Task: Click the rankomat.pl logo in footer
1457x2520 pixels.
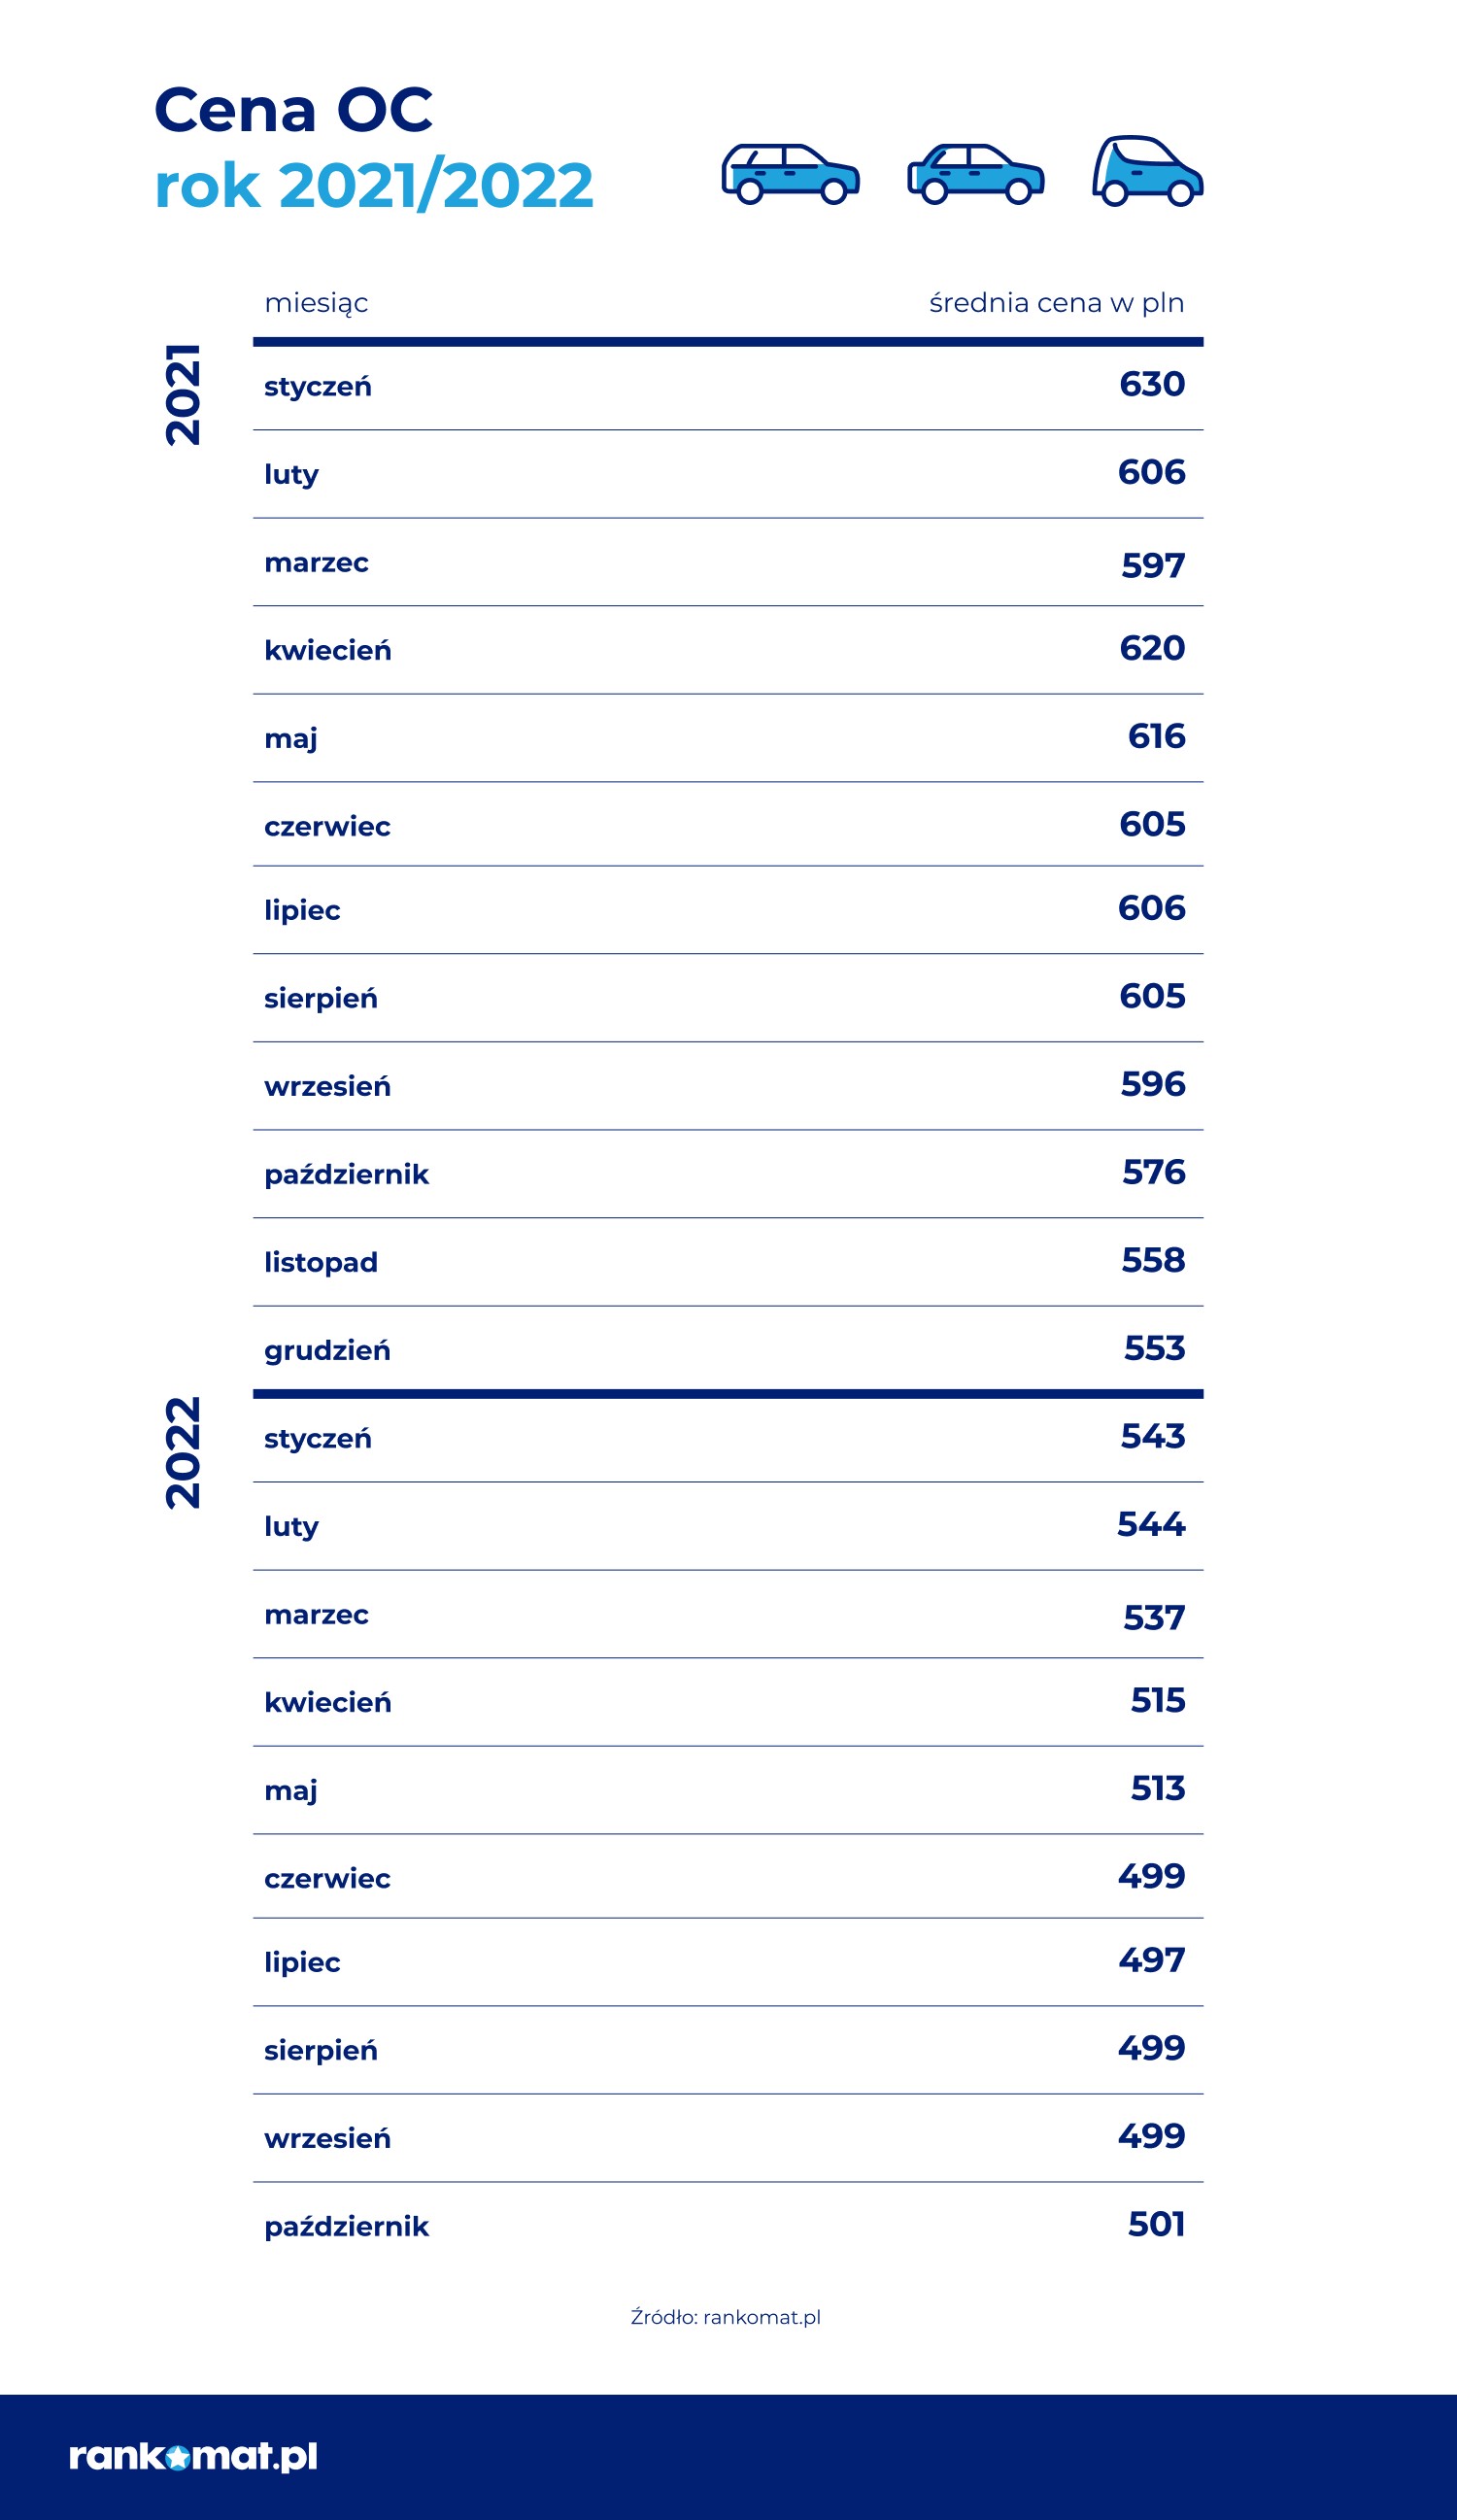Action: pyautogui.click(x=193, y=2455)
